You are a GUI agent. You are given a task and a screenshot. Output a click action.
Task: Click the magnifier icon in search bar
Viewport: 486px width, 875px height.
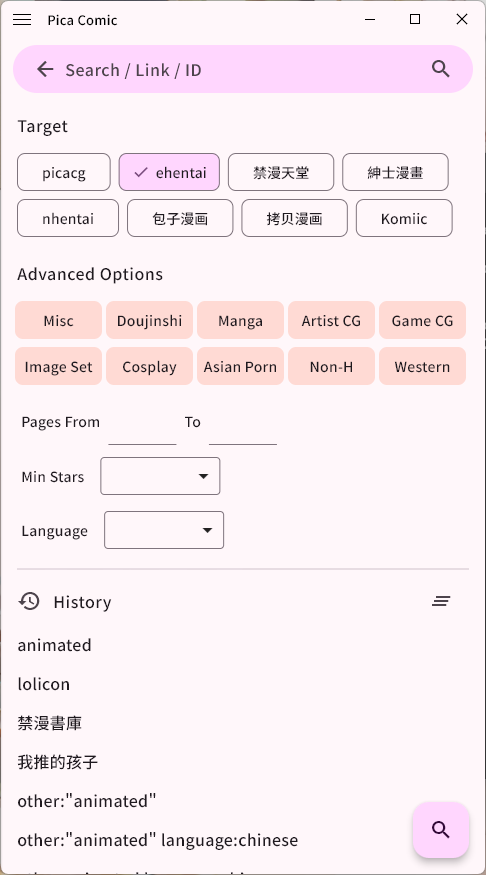(x=440, y=69)
